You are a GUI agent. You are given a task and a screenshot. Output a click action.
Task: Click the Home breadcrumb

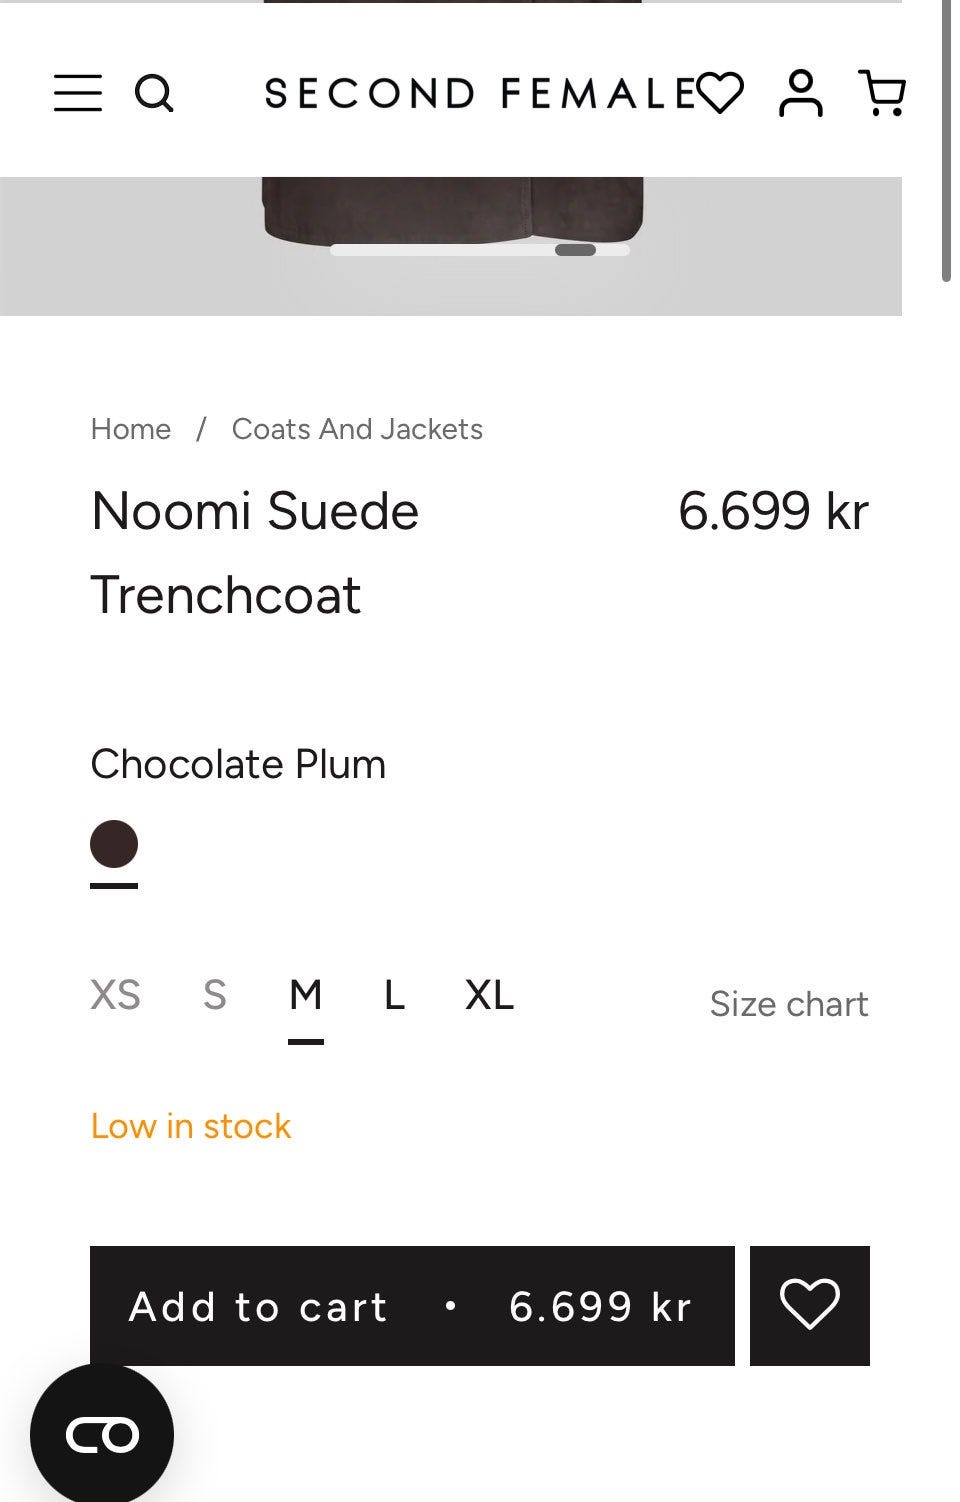(130, 429)
